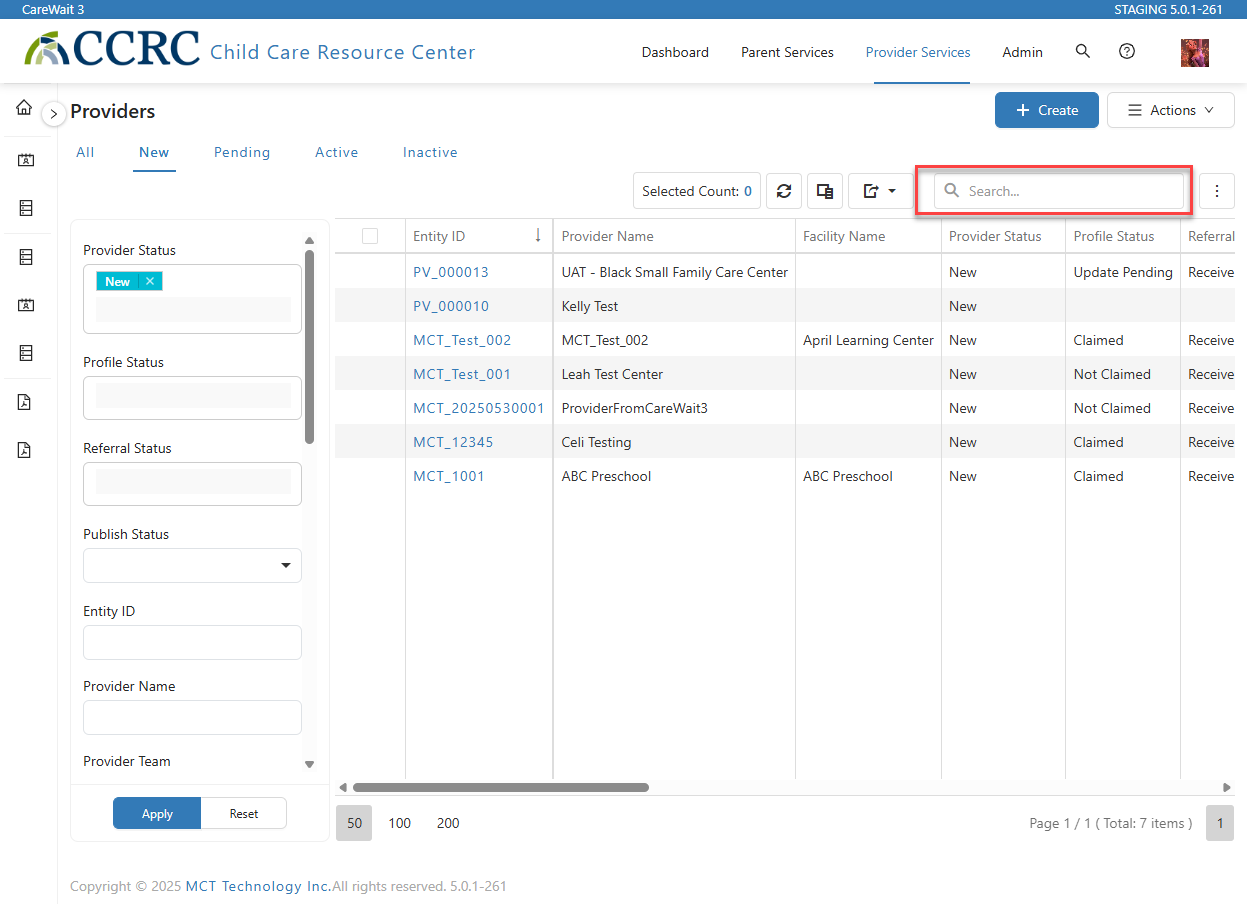Image resolution: width=1247 pixels, height=904 pixels.
Task: Open provider MCT_1001
Action: (449, 476)
